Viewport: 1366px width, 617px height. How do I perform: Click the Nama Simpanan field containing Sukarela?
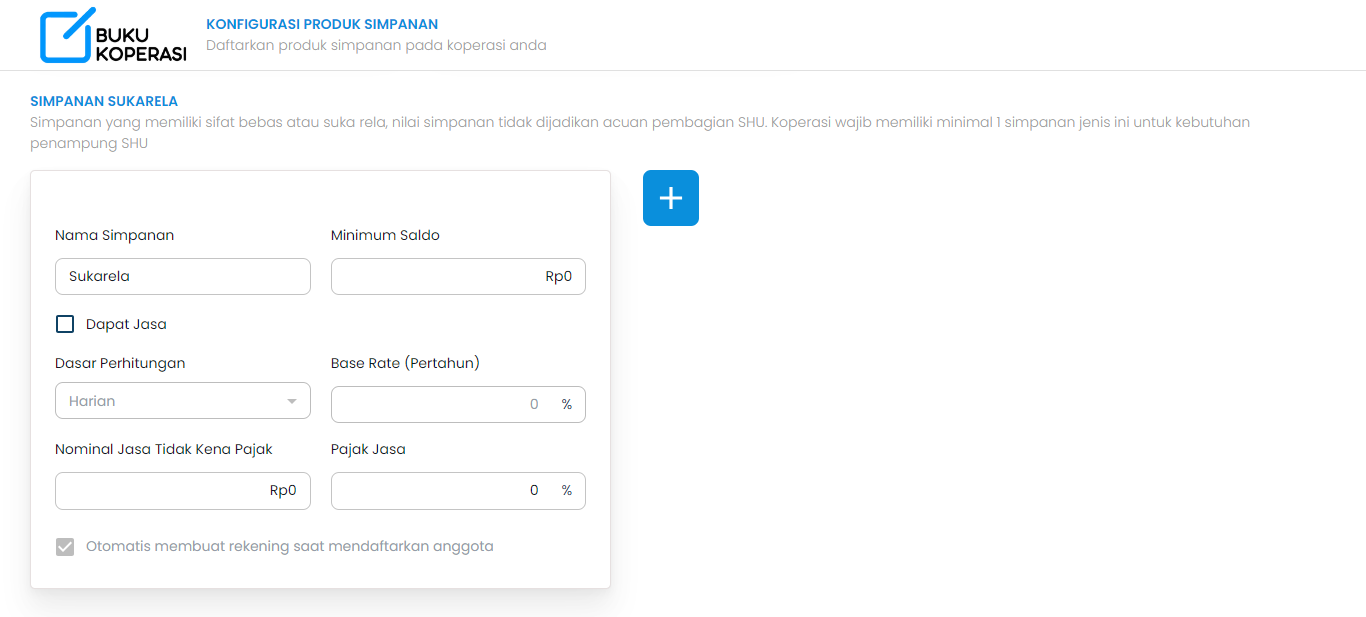click(x=182, y=276)
